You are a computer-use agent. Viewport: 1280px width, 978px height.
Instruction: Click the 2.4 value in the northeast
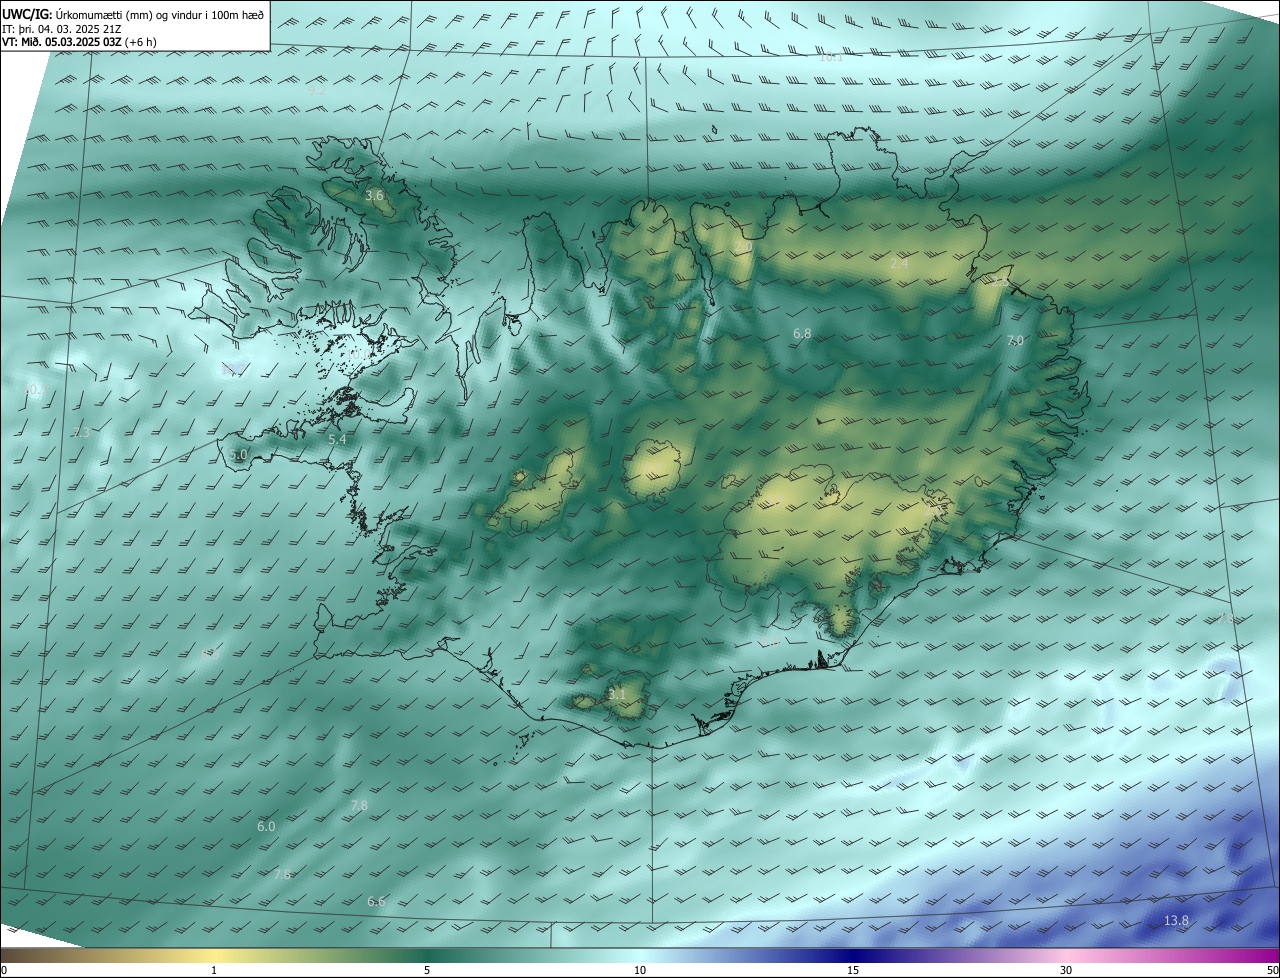[899, 263]
